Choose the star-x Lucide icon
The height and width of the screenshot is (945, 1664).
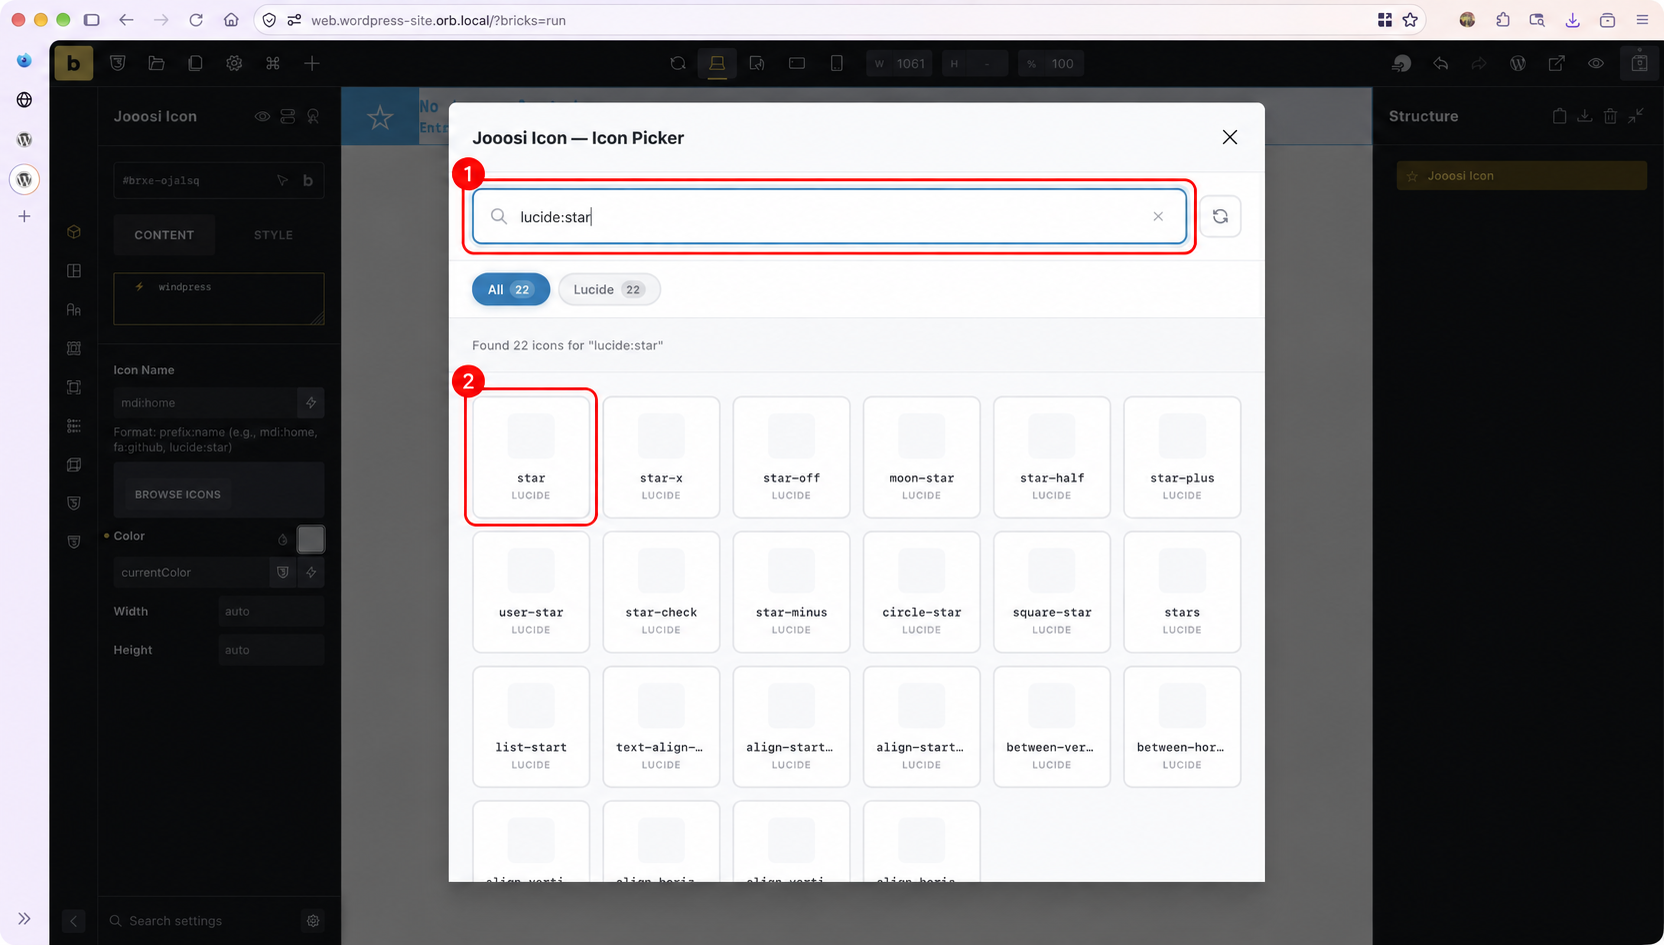tap(661, 457)
